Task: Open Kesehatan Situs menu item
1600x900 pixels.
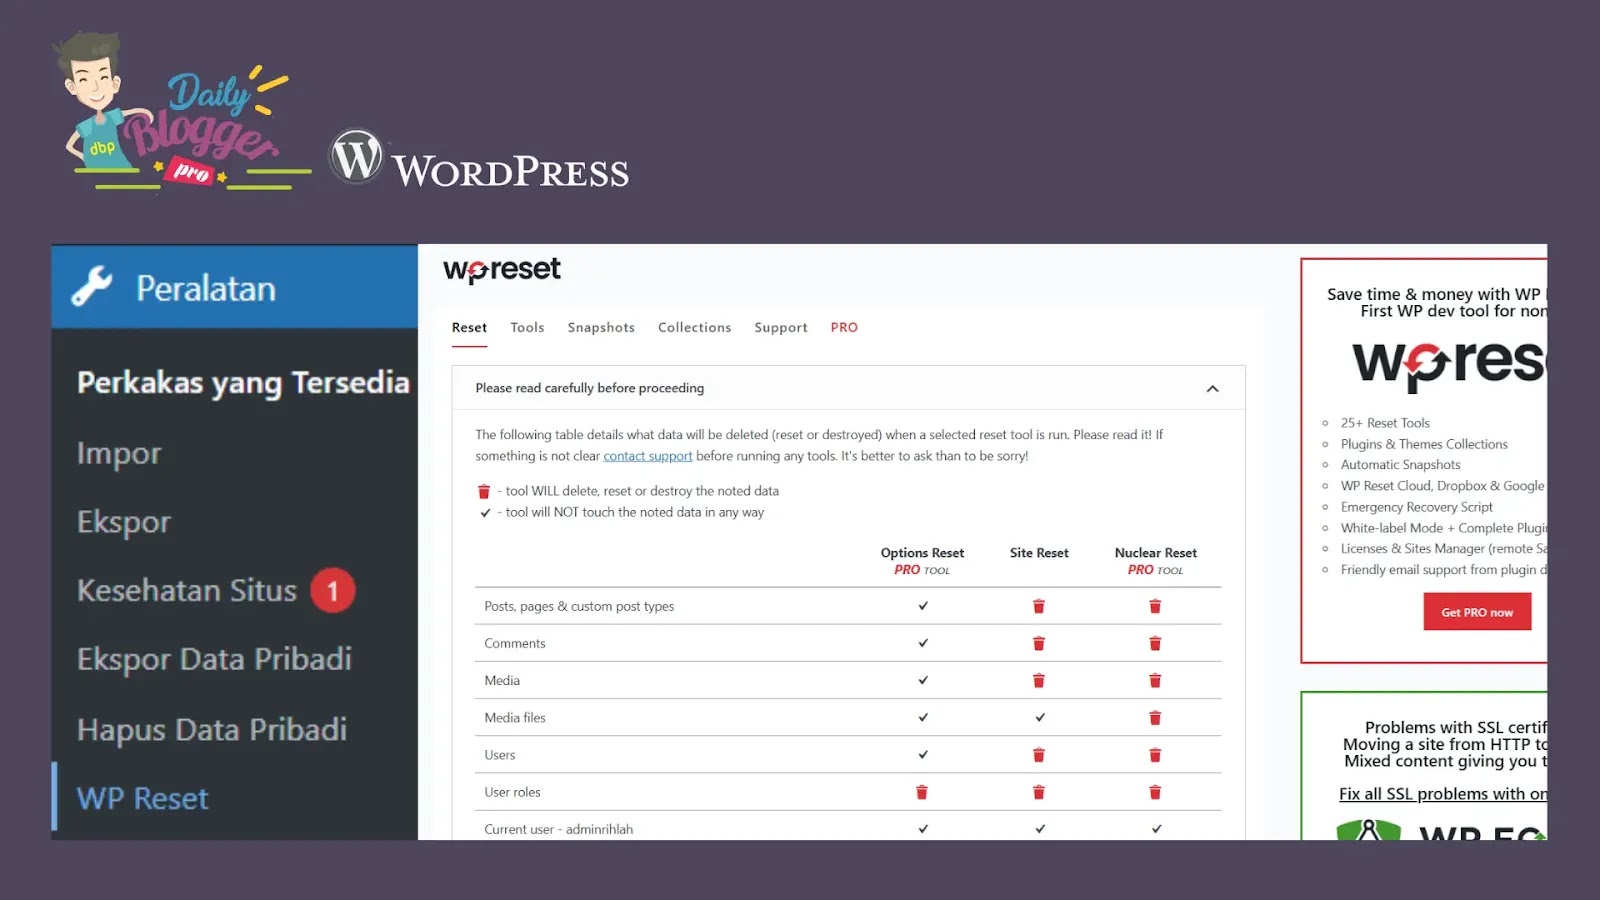Action: (x=187, y=590)
